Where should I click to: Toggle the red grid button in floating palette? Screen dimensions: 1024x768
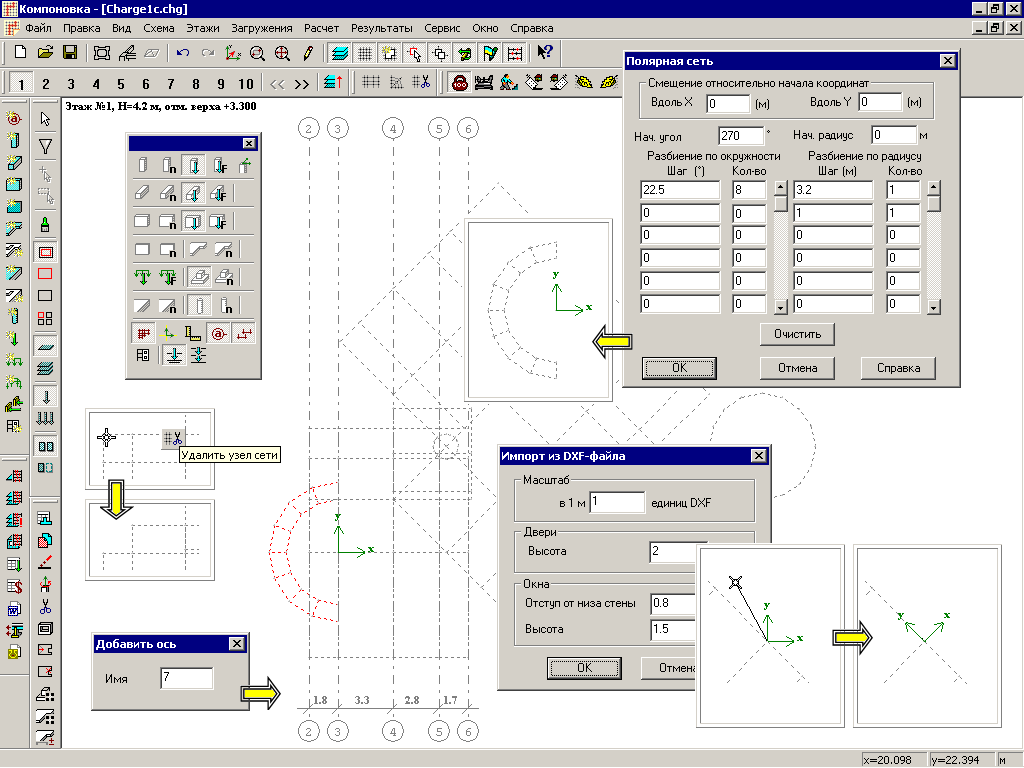click(x=143, y=332)
